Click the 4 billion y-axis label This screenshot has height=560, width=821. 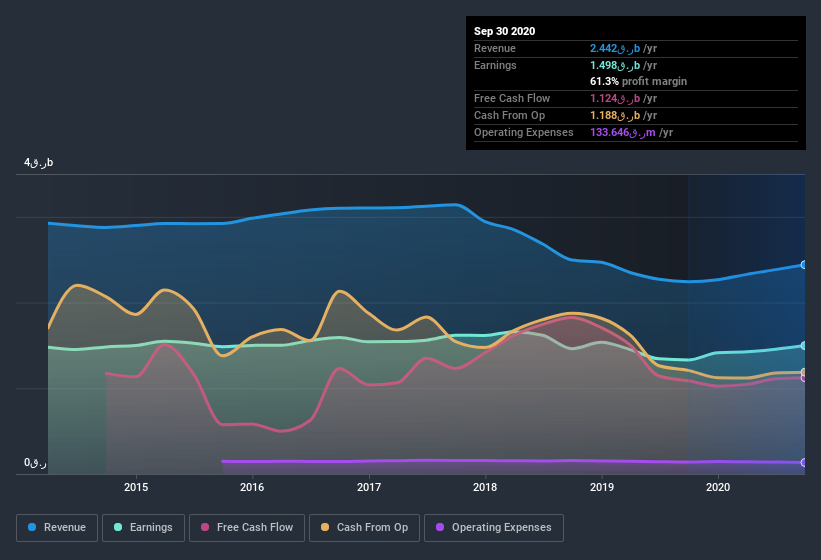click(x=38, y=163)
